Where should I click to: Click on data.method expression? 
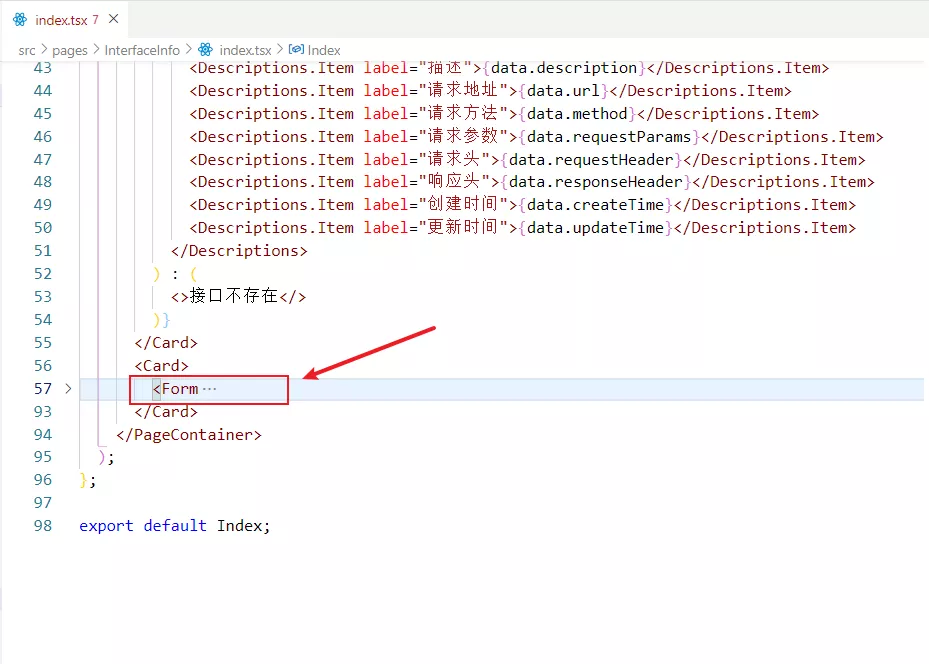577,114
